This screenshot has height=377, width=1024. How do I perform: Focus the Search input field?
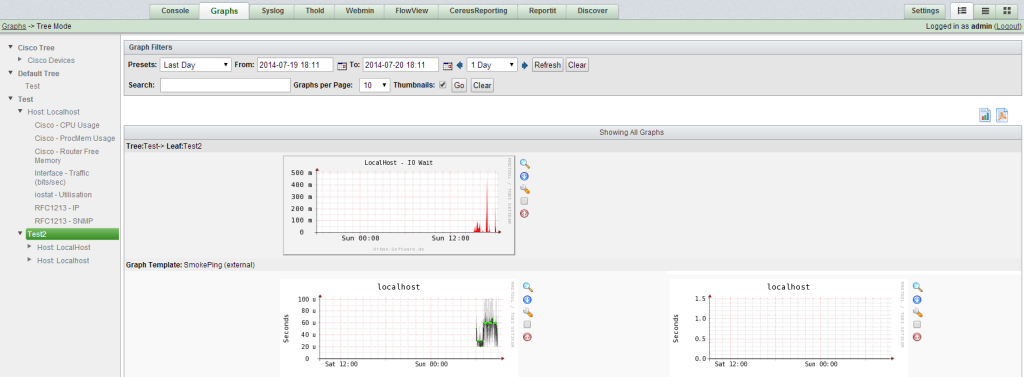(225, 85)
